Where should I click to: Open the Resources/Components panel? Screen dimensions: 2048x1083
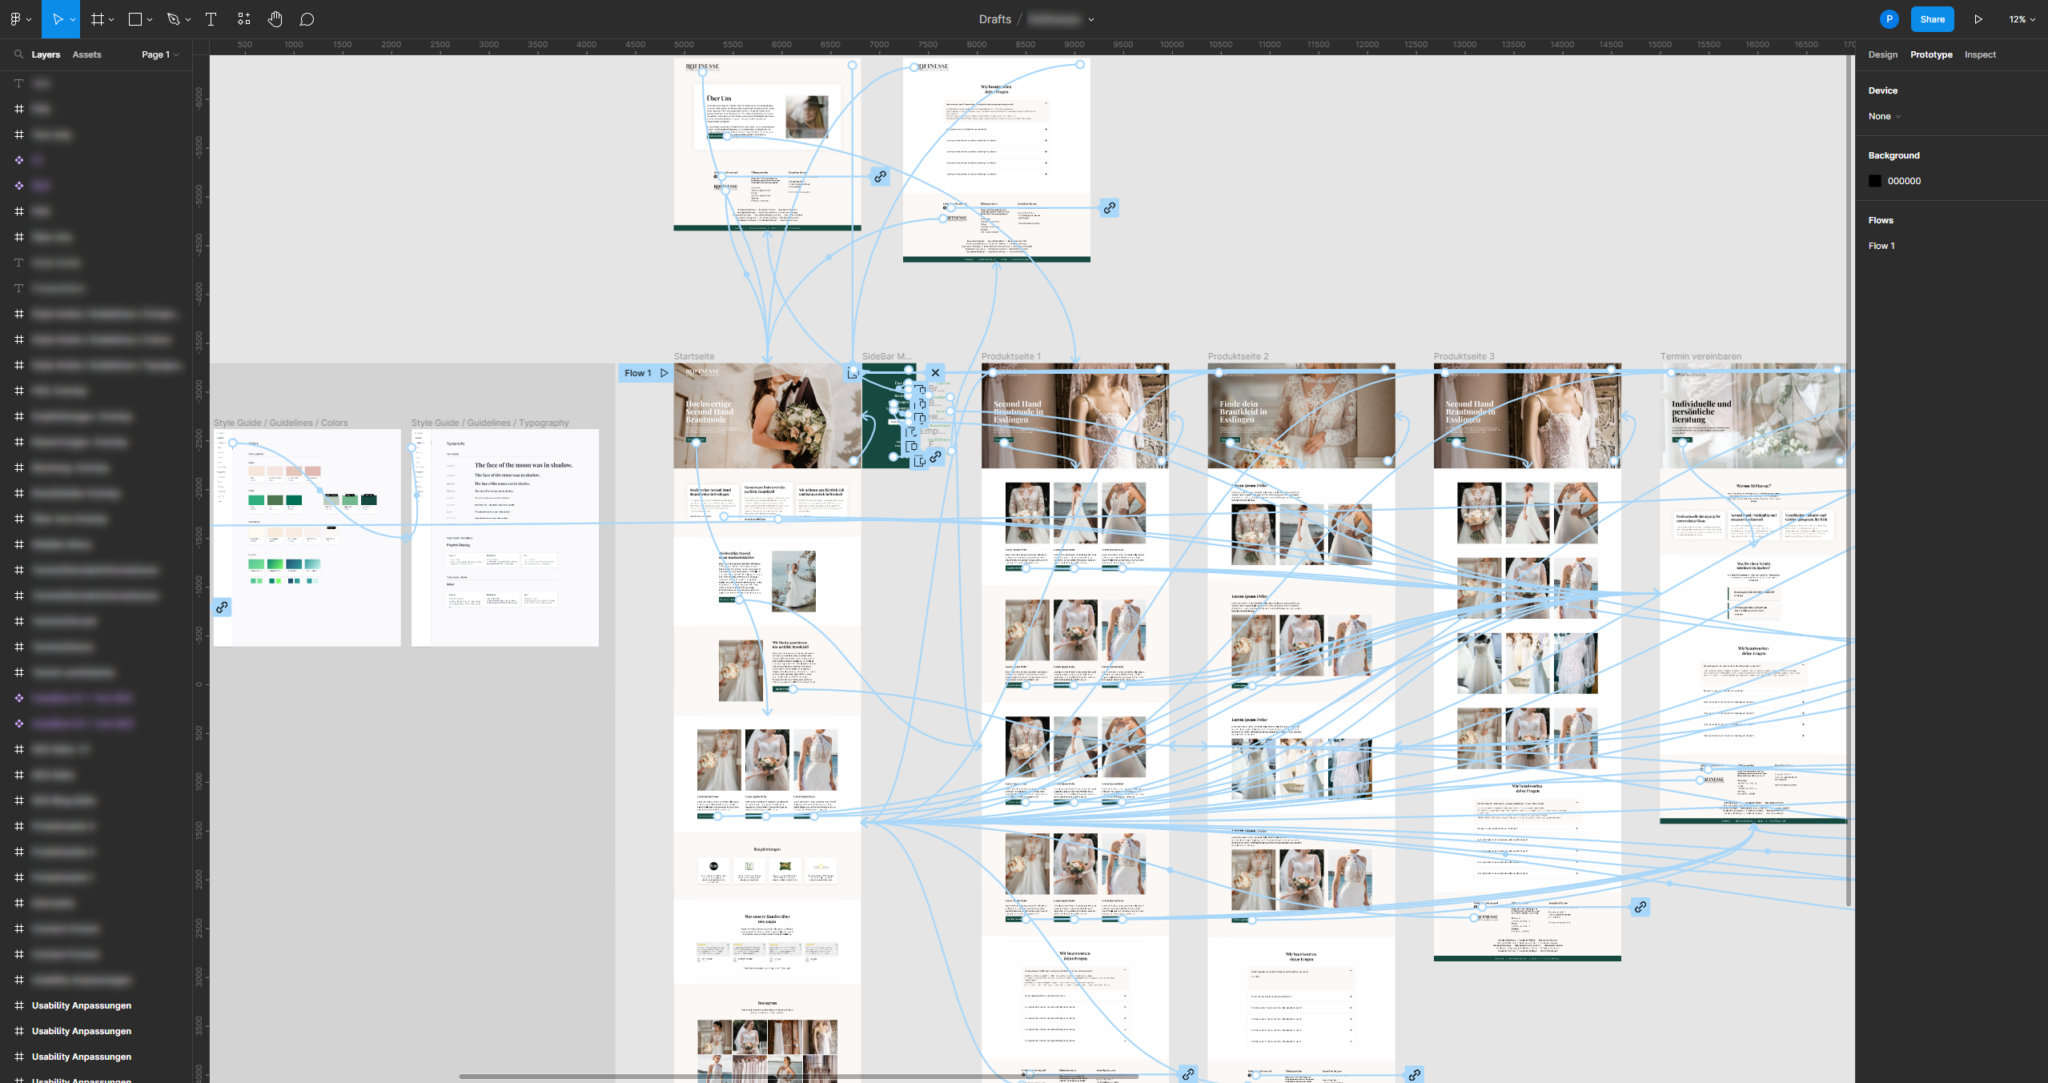click(243, 18)
